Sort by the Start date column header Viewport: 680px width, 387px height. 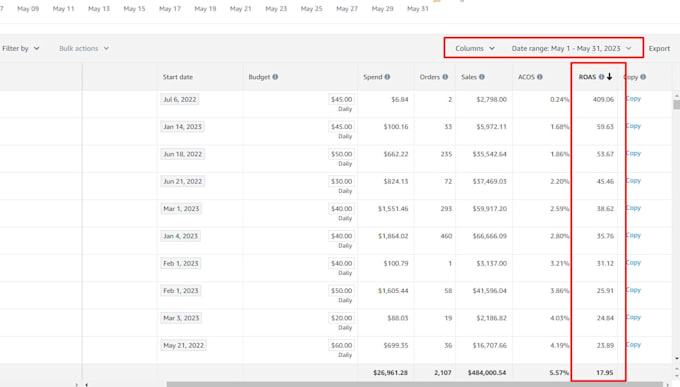[x=178, y=77]
